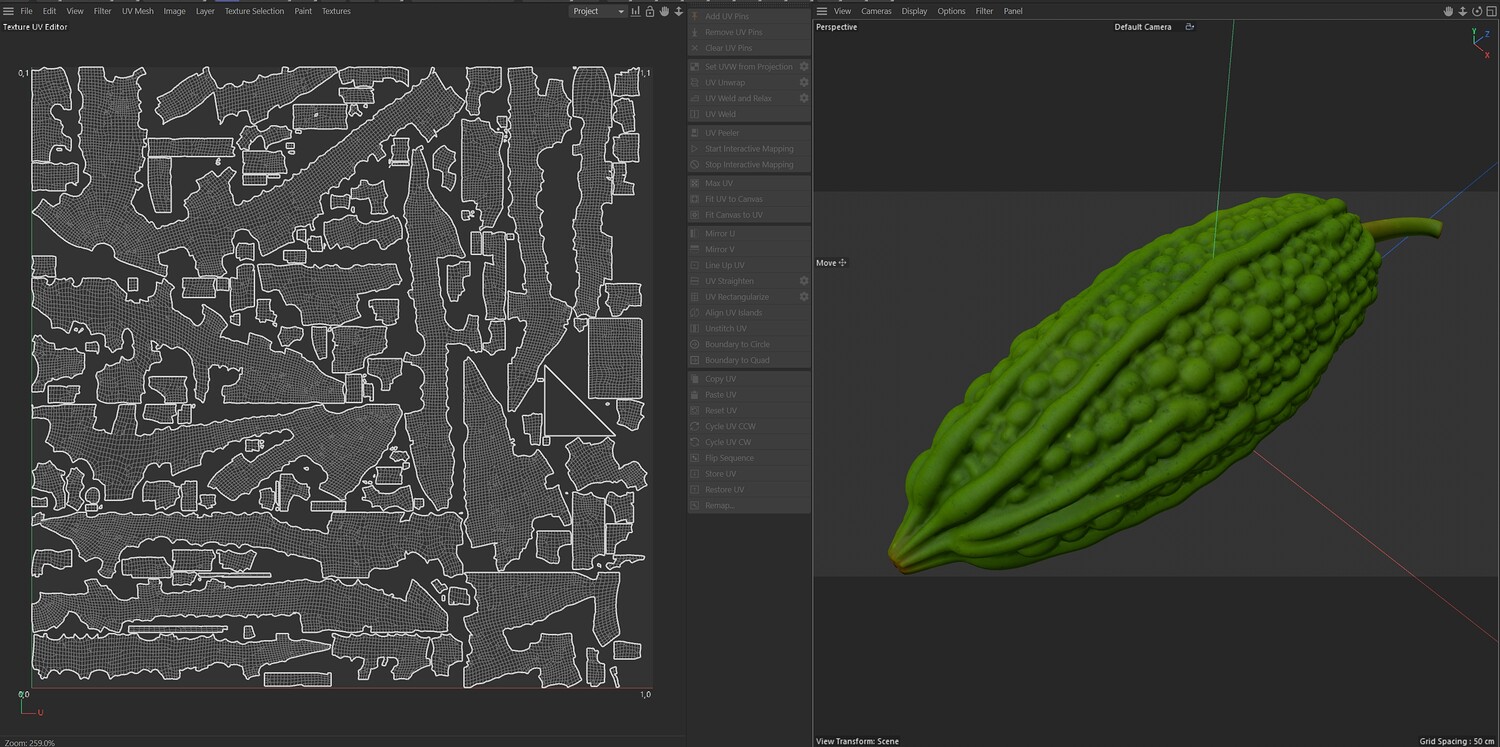
Task: Click the UV Weld and Relax icon
Action: coord(695,99)
